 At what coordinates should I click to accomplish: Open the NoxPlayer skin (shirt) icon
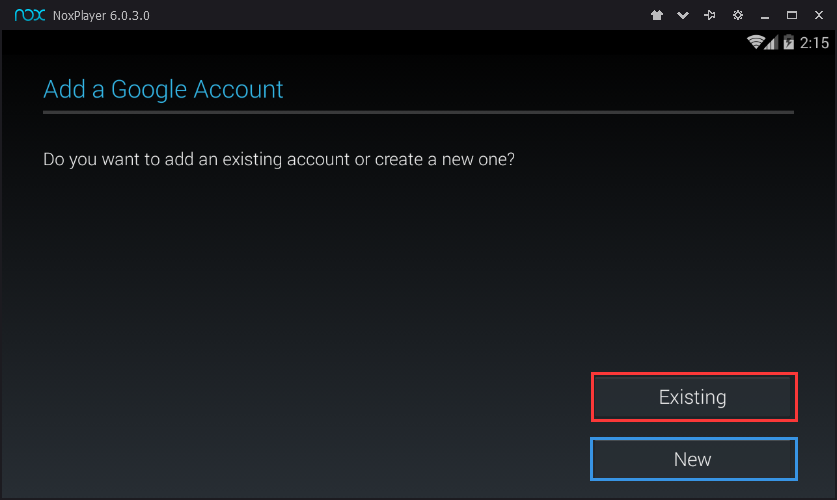[x=657, y=15]
